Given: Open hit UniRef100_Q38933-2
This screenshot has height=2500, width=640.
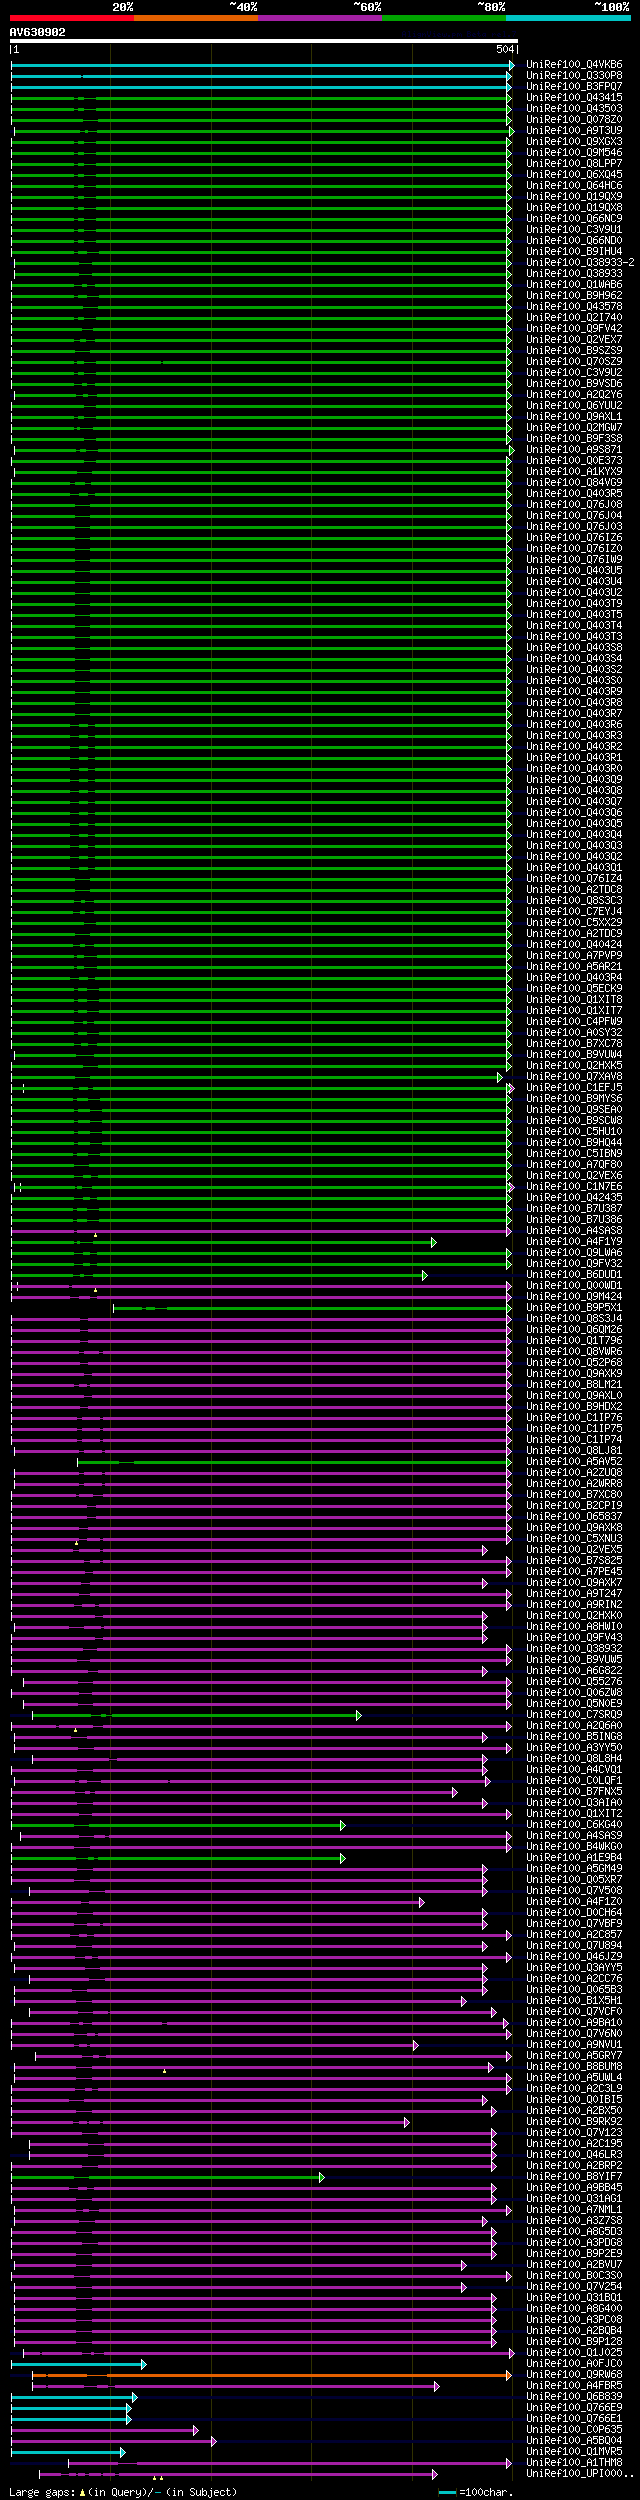Looking at the screenshot, I should point(580,263).
